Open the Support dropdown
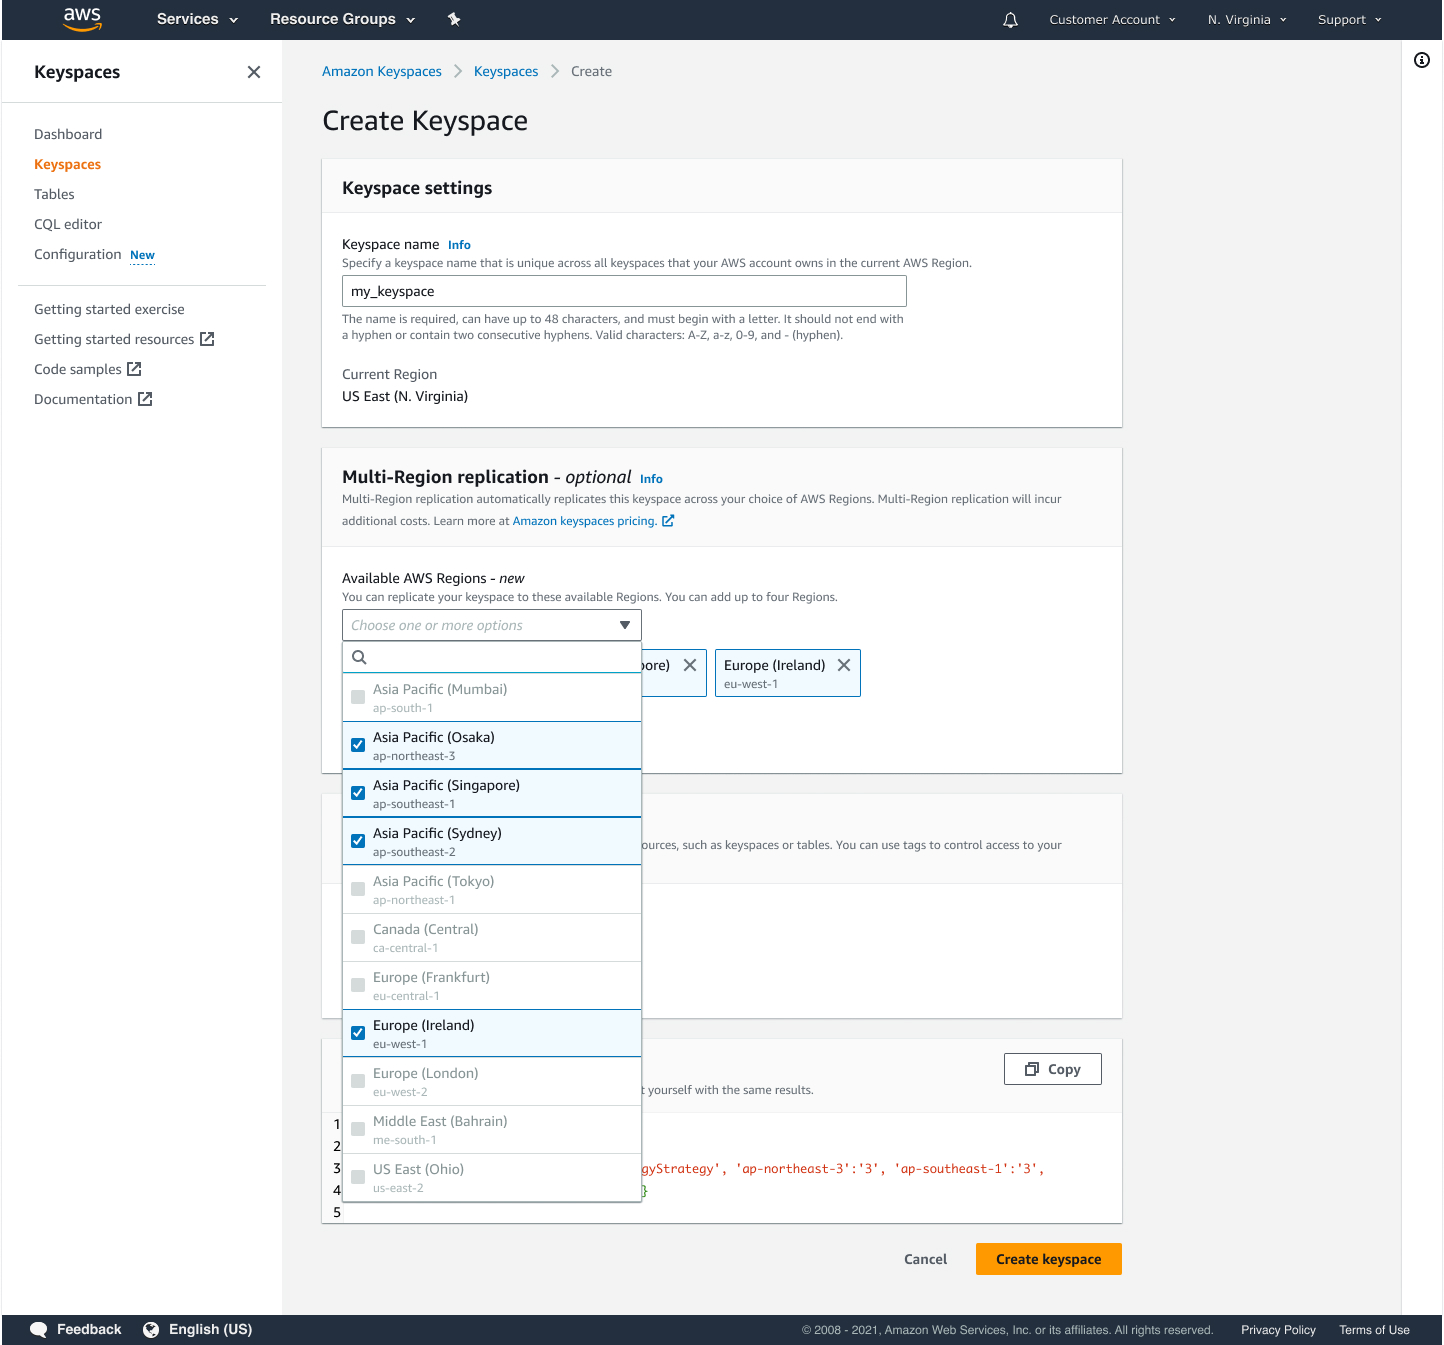 (1349, 19)
